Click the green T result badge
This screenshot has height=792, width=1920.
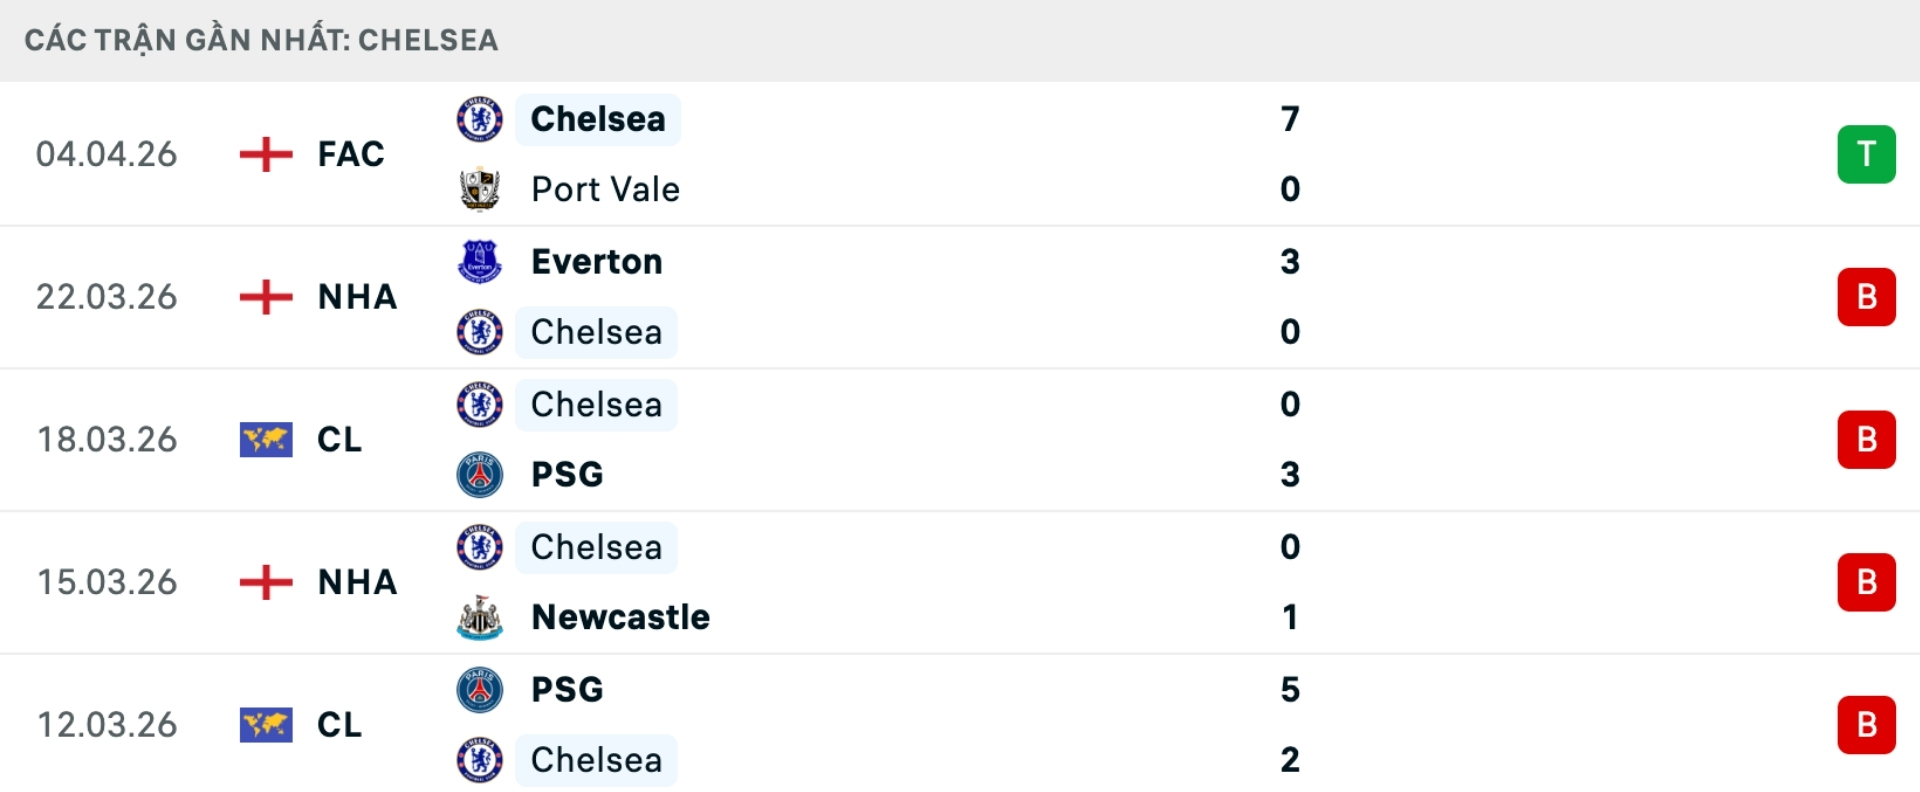(1866, 155)
